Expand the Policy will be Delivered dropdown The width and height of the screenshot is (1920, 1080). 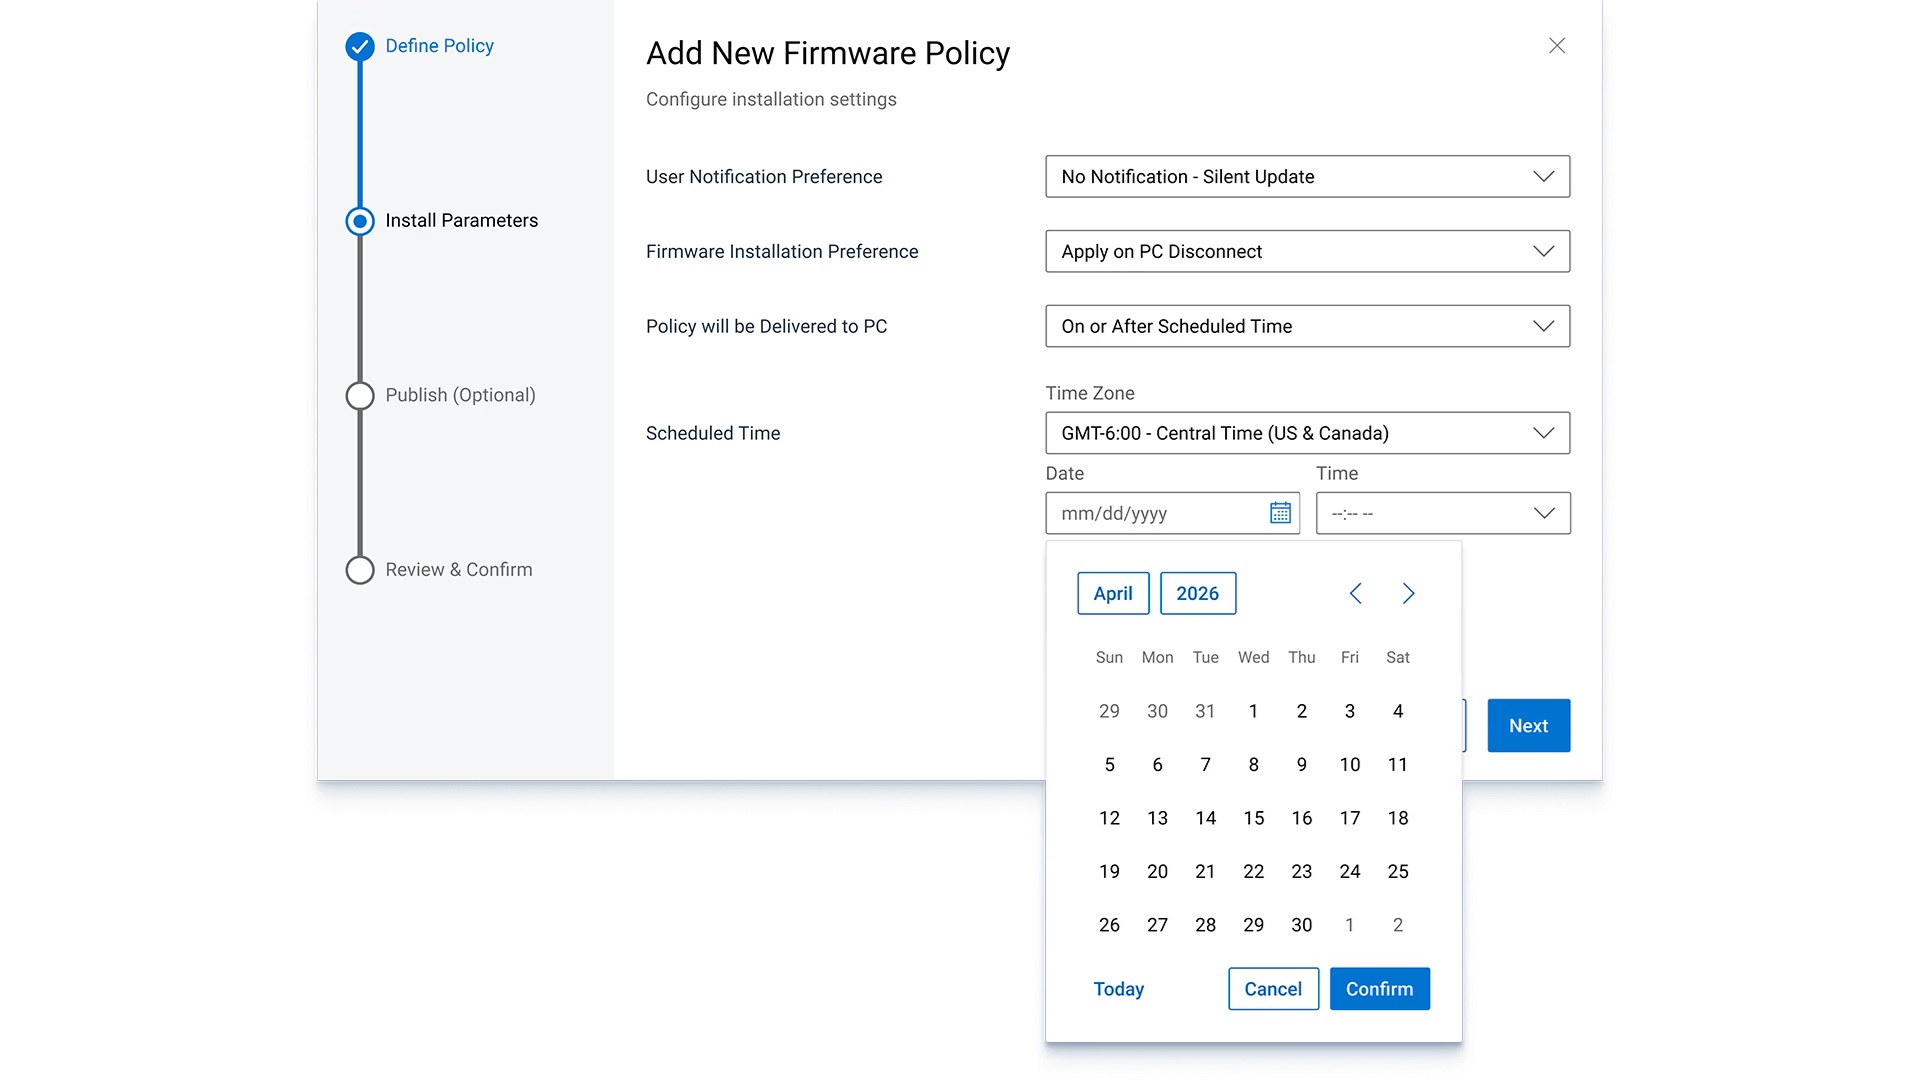[x=1307, y=327]
